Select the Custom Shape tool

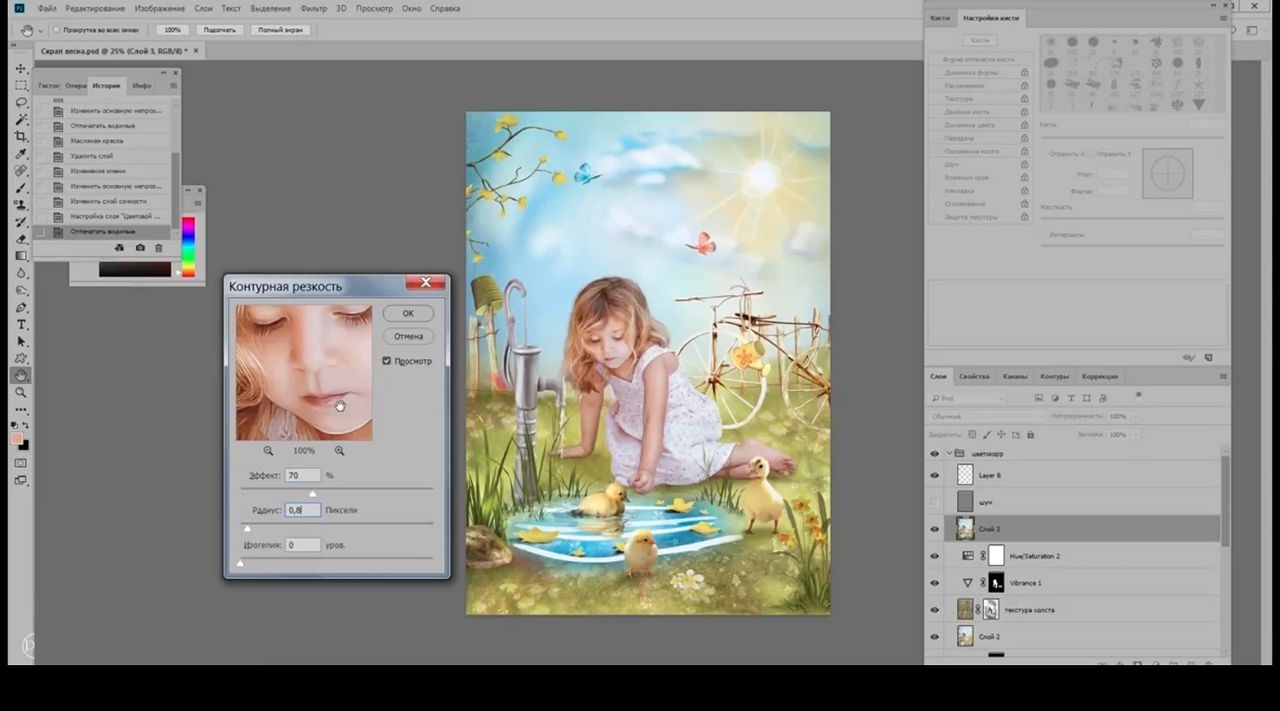click(21, 358)
